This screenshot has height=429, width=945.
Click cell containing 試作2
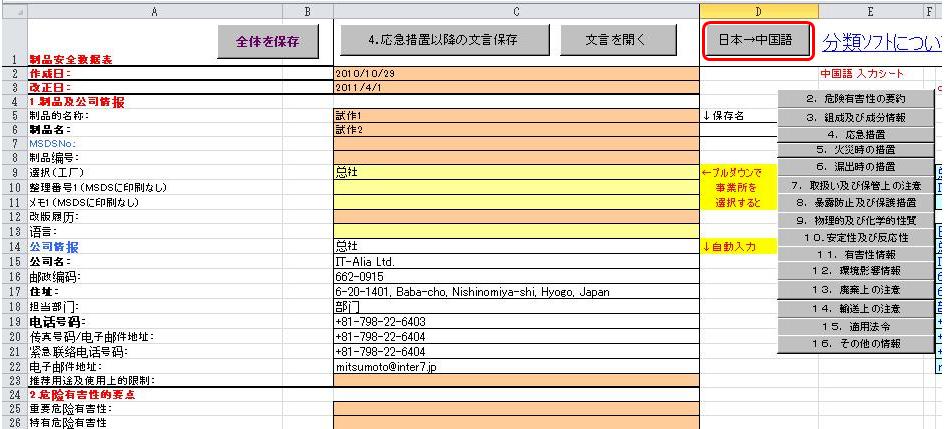[516, 130]
